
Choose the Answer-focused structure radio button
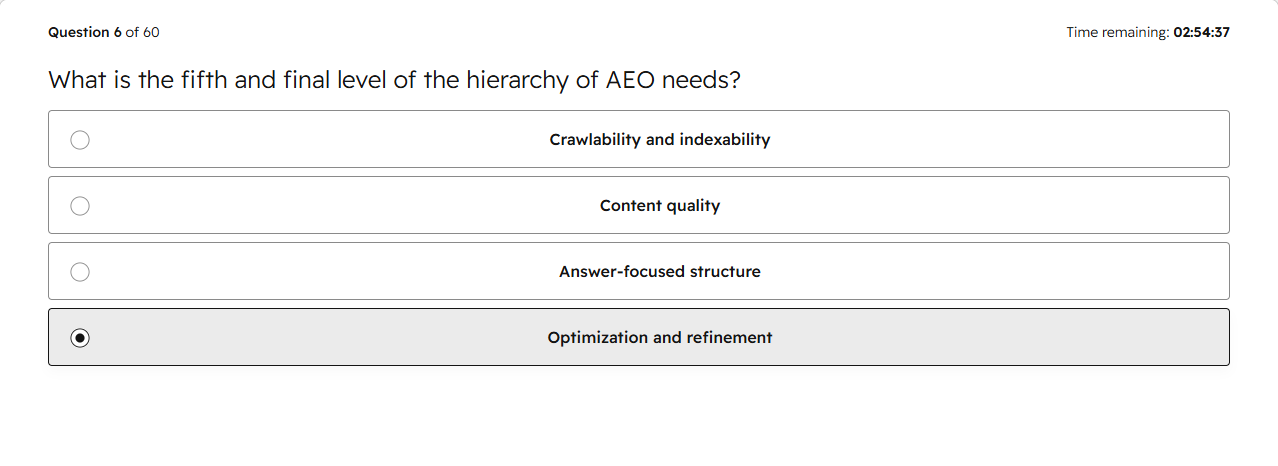[80, 272]
